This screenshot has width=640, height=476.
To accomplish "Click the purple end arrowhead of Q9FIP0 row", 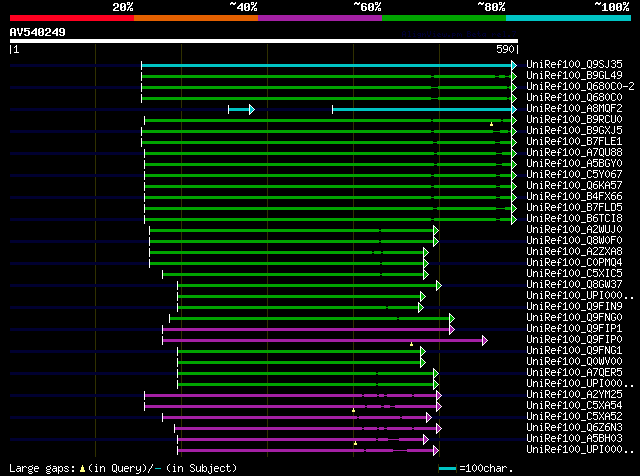I will [x=484, y=340].
